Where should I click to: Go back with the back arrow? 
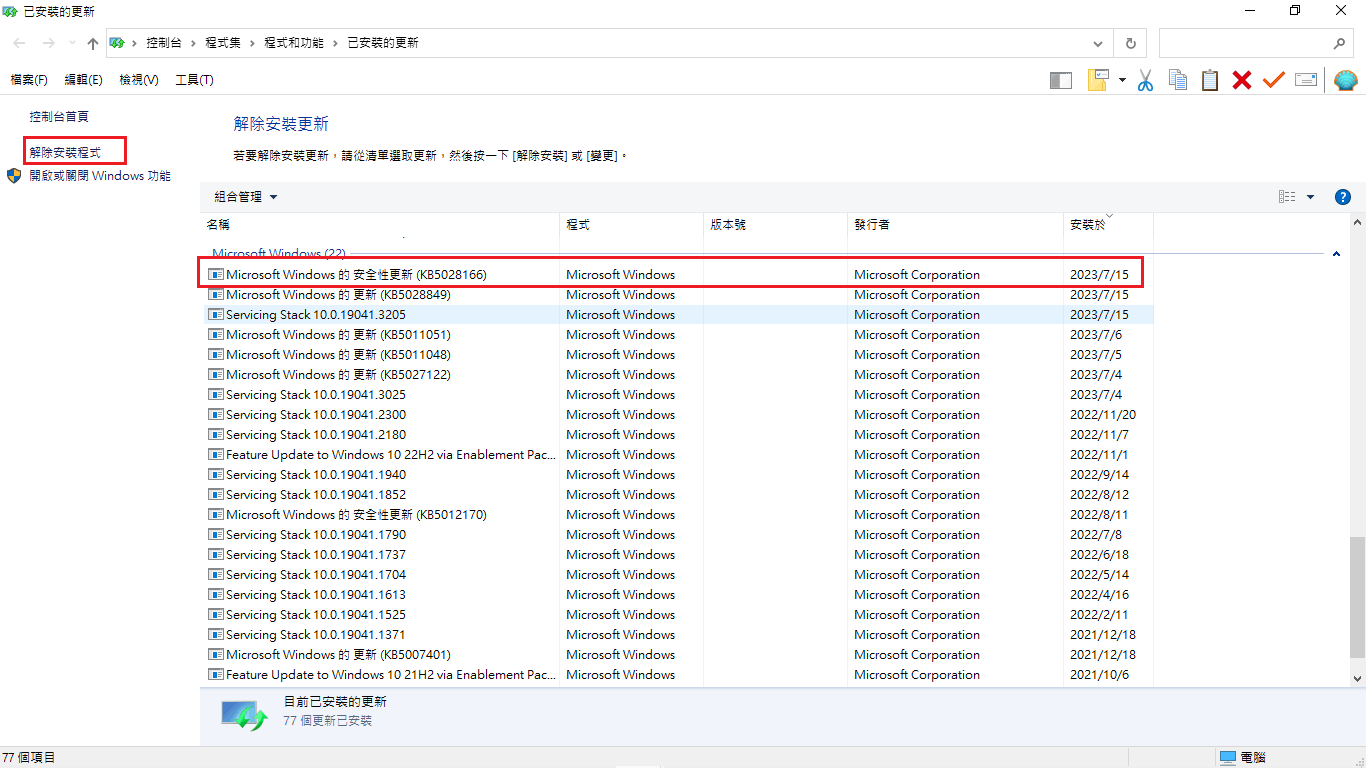click(19, 43)
